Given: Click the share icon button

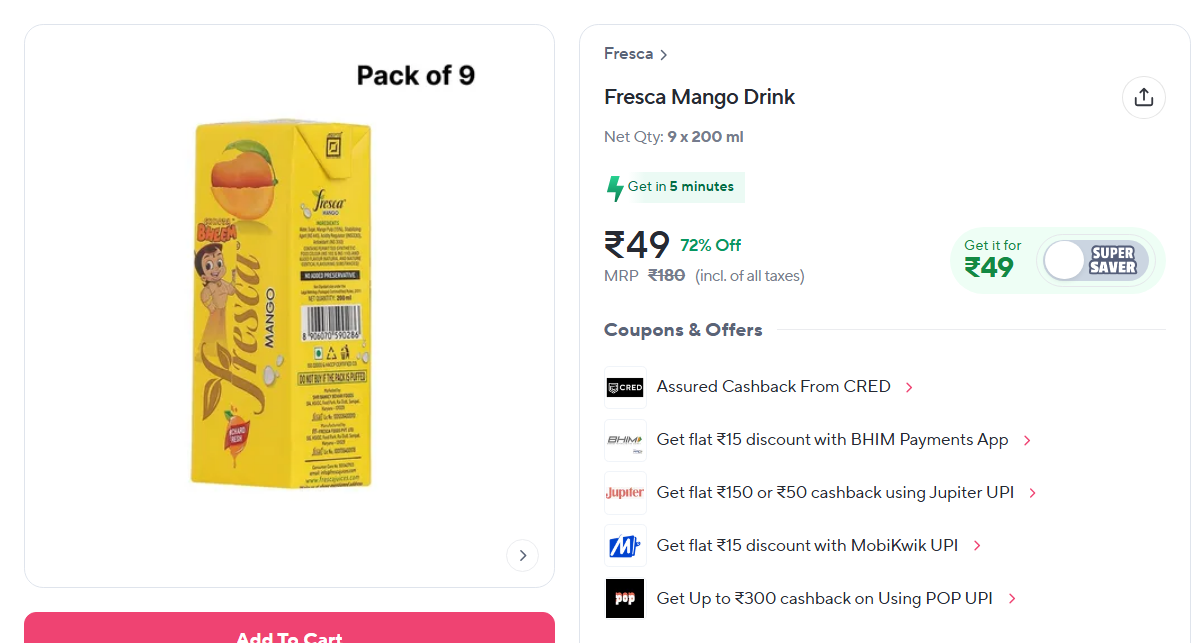Looking at the screenshot, I should coord(1144,97).
